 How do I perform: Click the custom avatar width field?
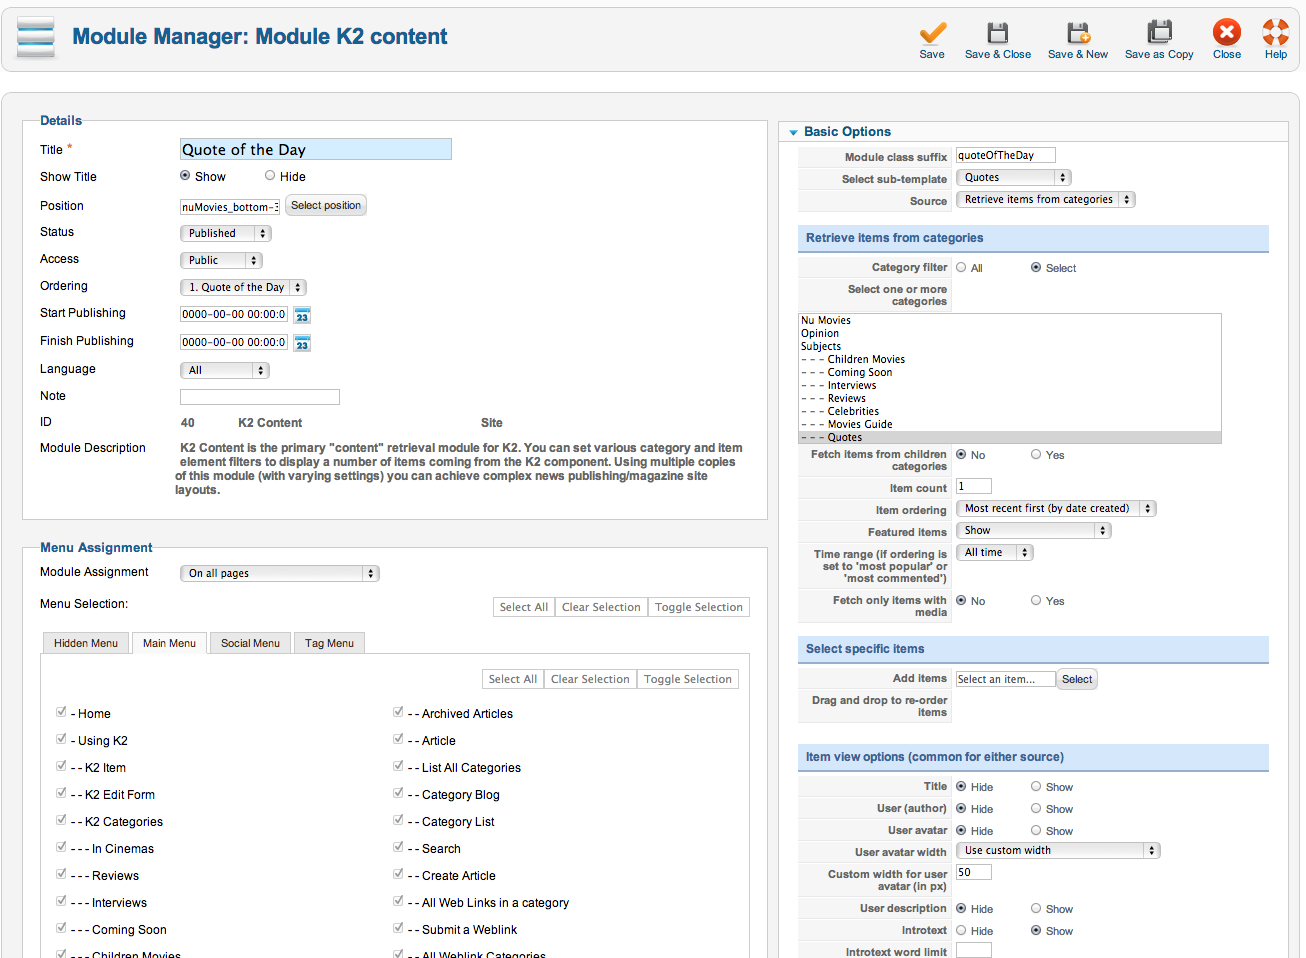coord(974,872)
